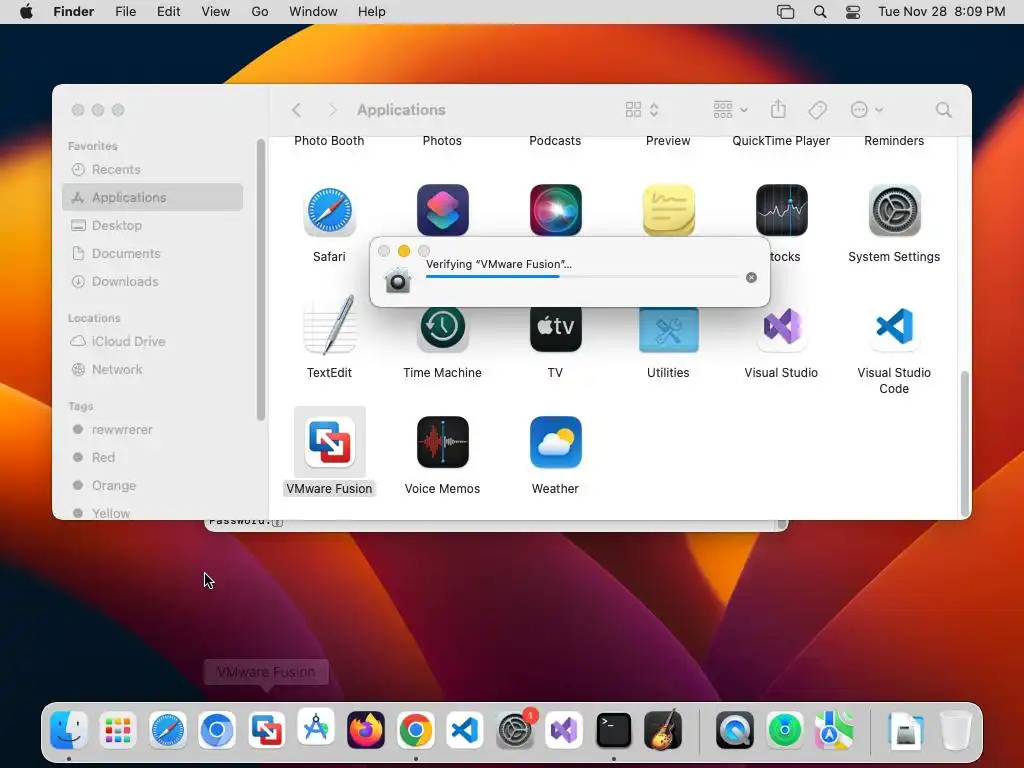This screenshot has height=768, width=1024.
Task: Open GarageBand from the Dock
Action: [664, 730]
